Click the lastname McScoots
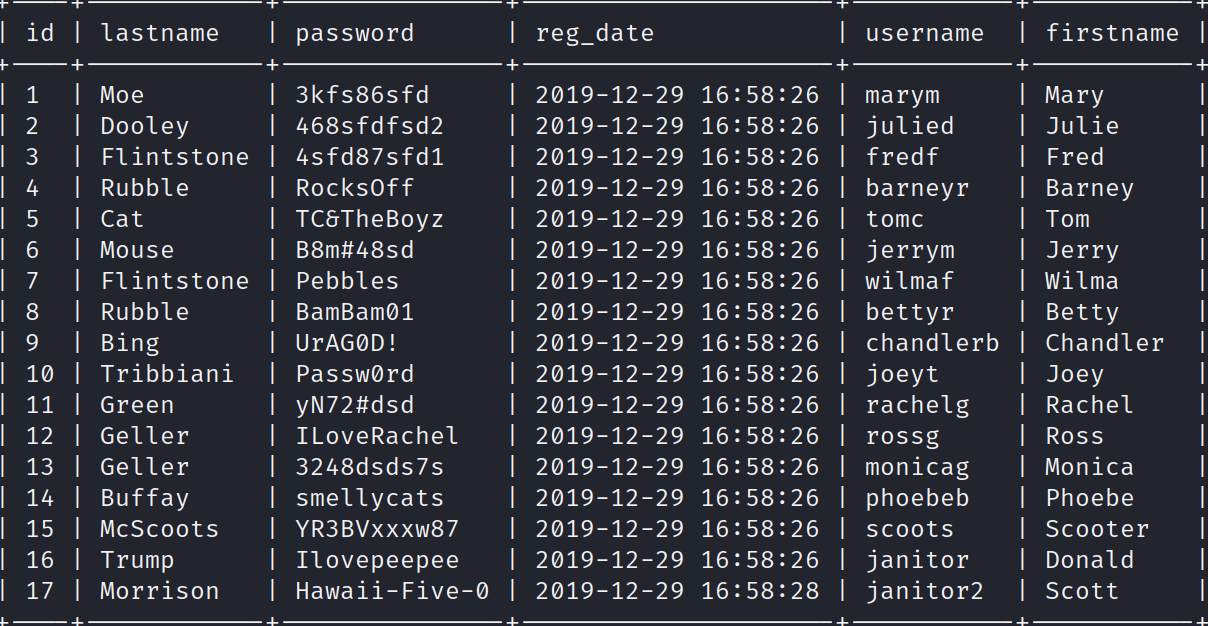Viewport: 1208px width, 626px height. click(159, 529)
